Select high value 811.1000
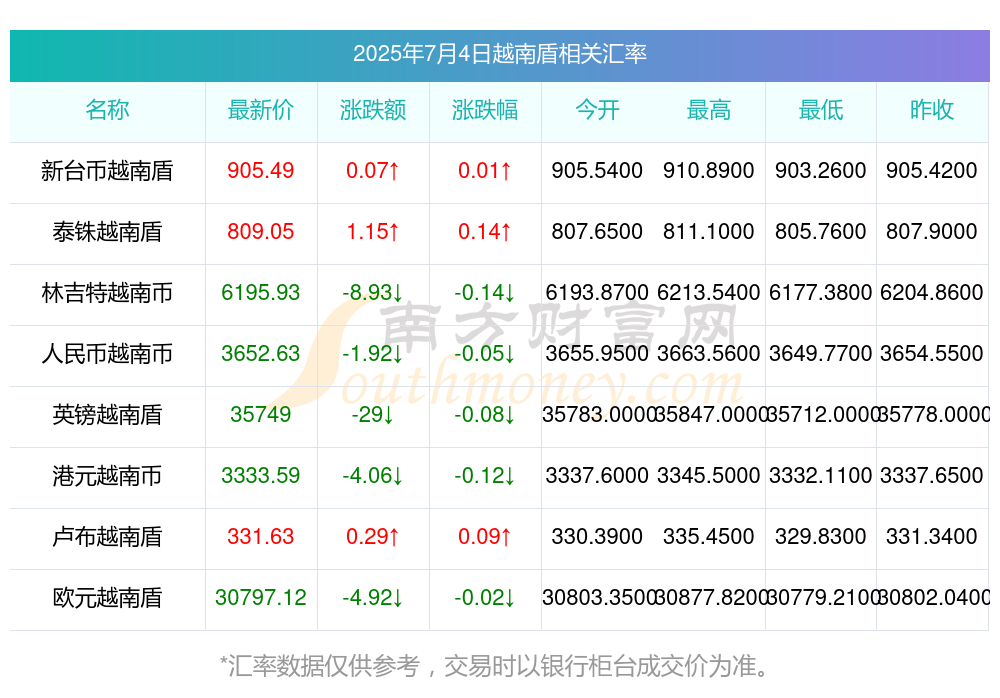Viewport: 1000px width, 698px height. click(x=709, y=232)
